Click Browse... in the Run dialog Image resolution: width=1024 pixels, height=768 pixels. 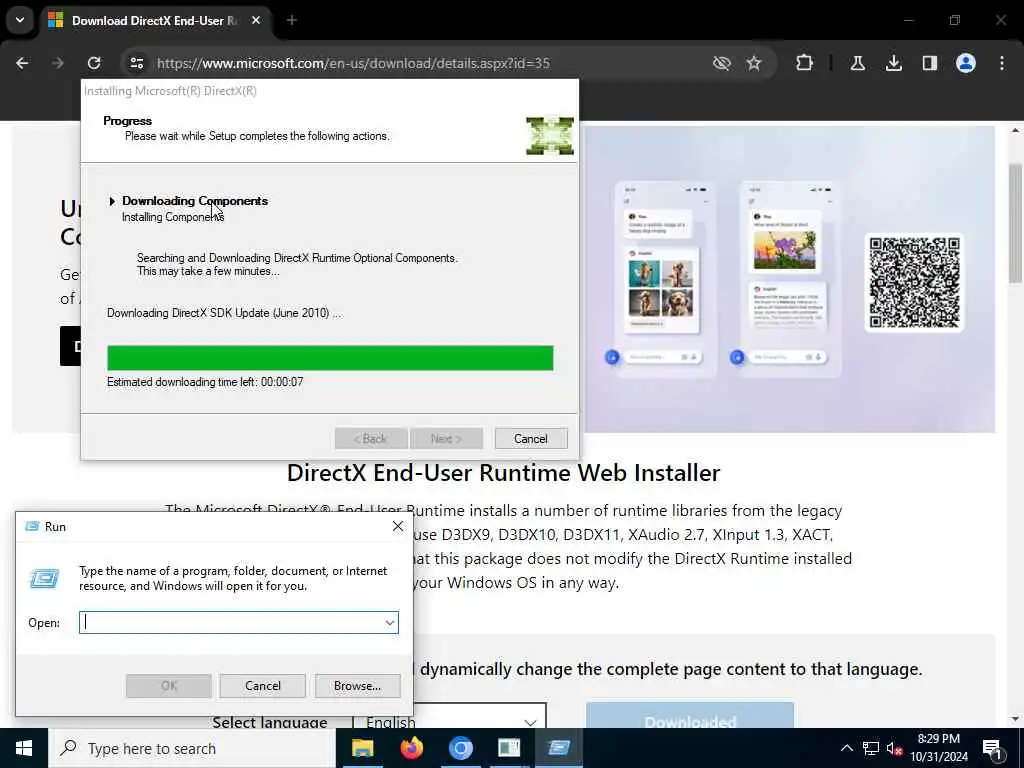357,686
